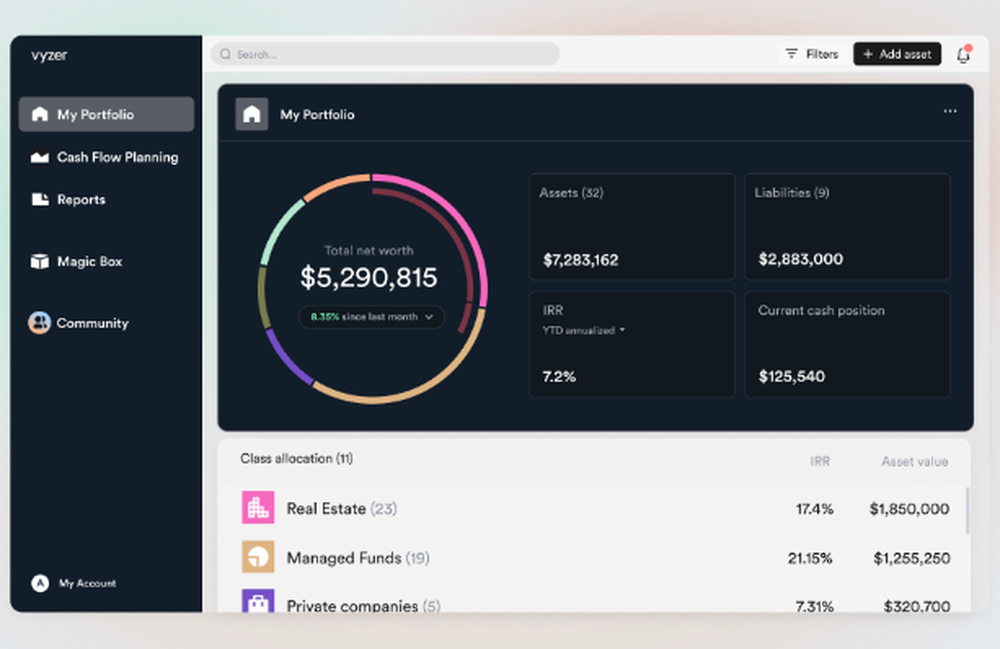
Task: Click inside the search input field
Action: tap(385, 54)
